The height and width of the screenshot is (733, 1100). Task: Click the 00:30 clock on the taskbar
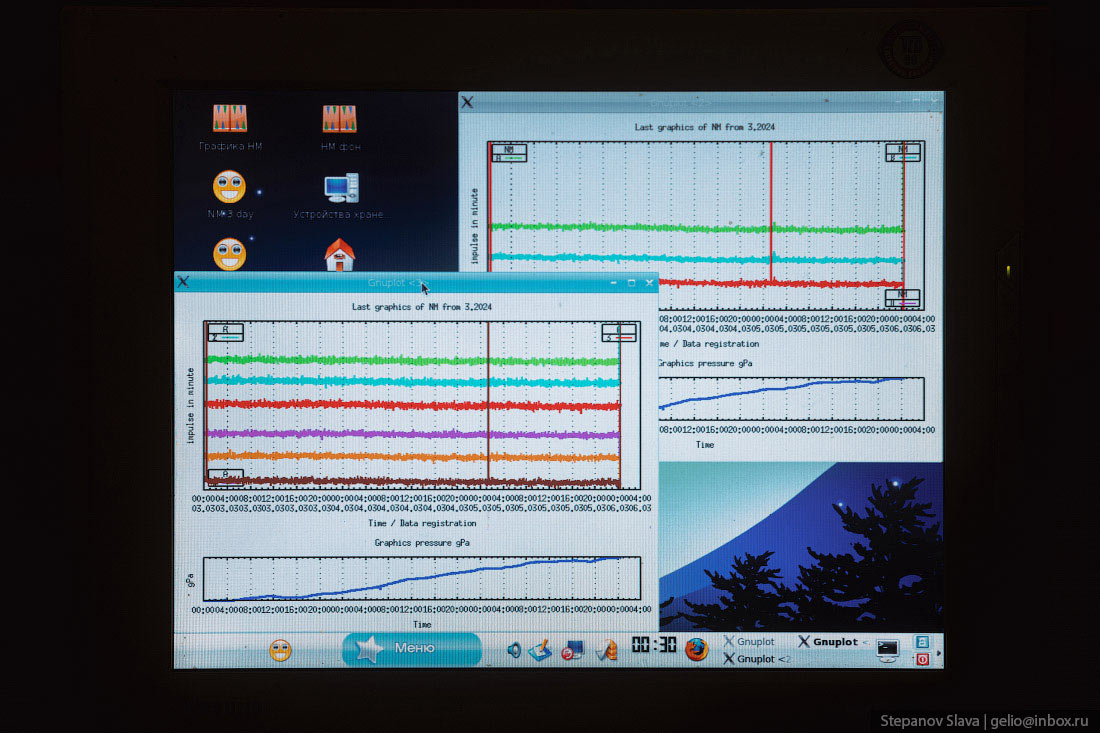pos(654,646)
